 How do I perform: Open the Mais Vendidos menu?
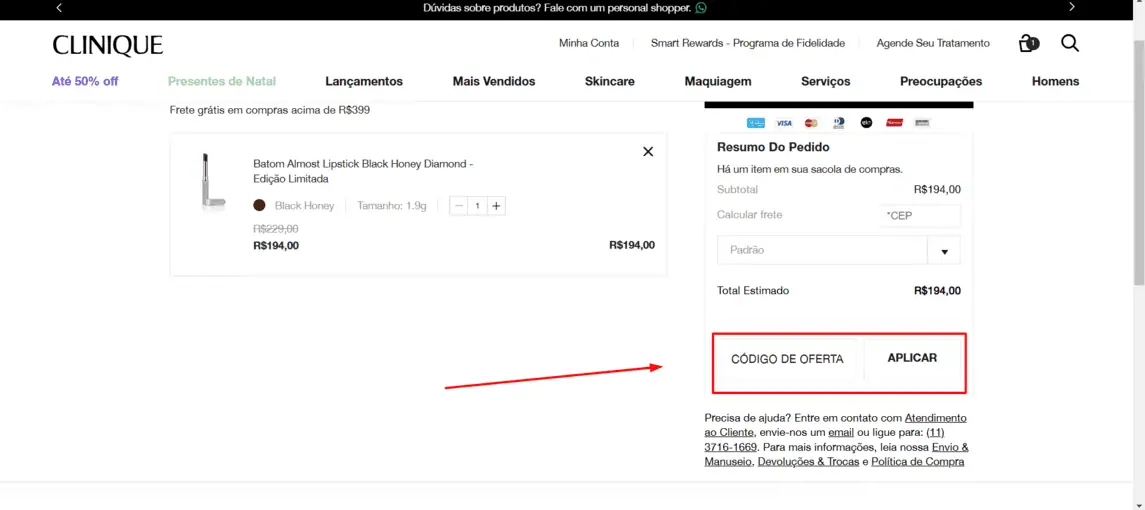(494, 81)
